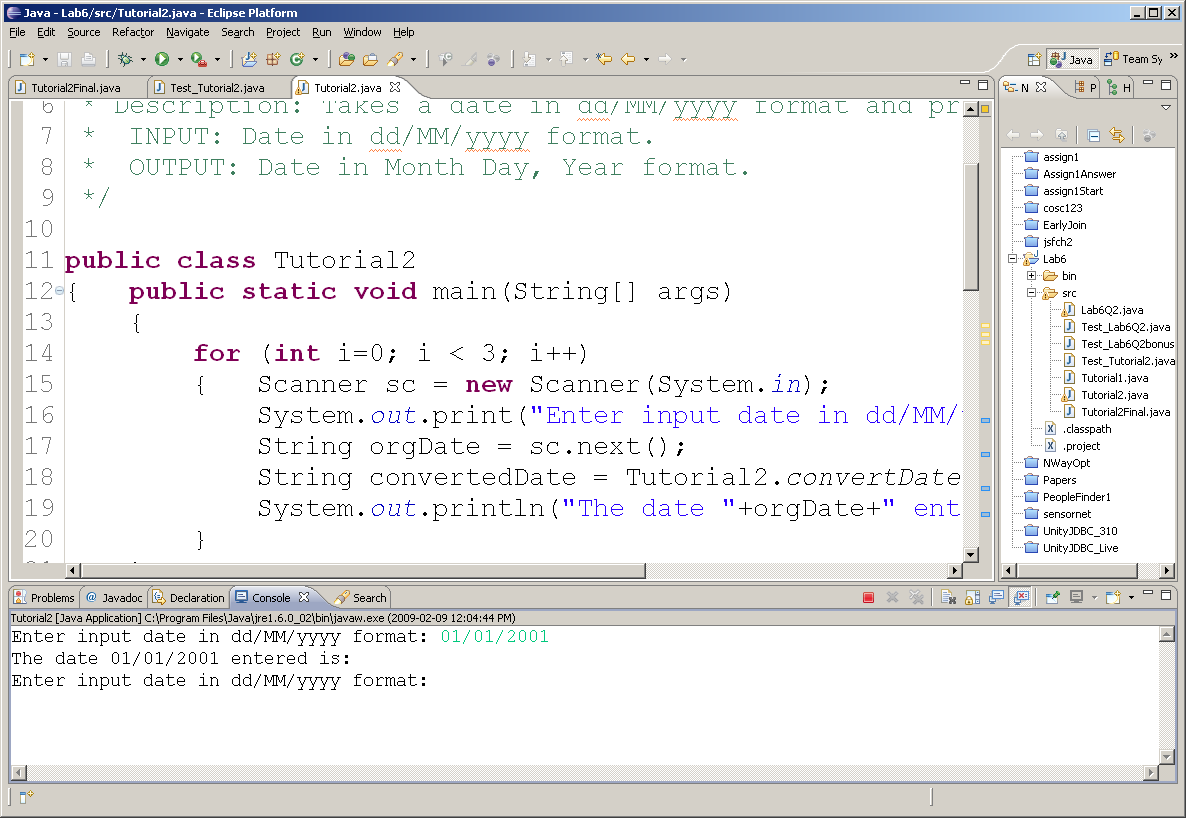
Task: Toggle Show Console on Standard Error change
Action: pos(1021,598)
